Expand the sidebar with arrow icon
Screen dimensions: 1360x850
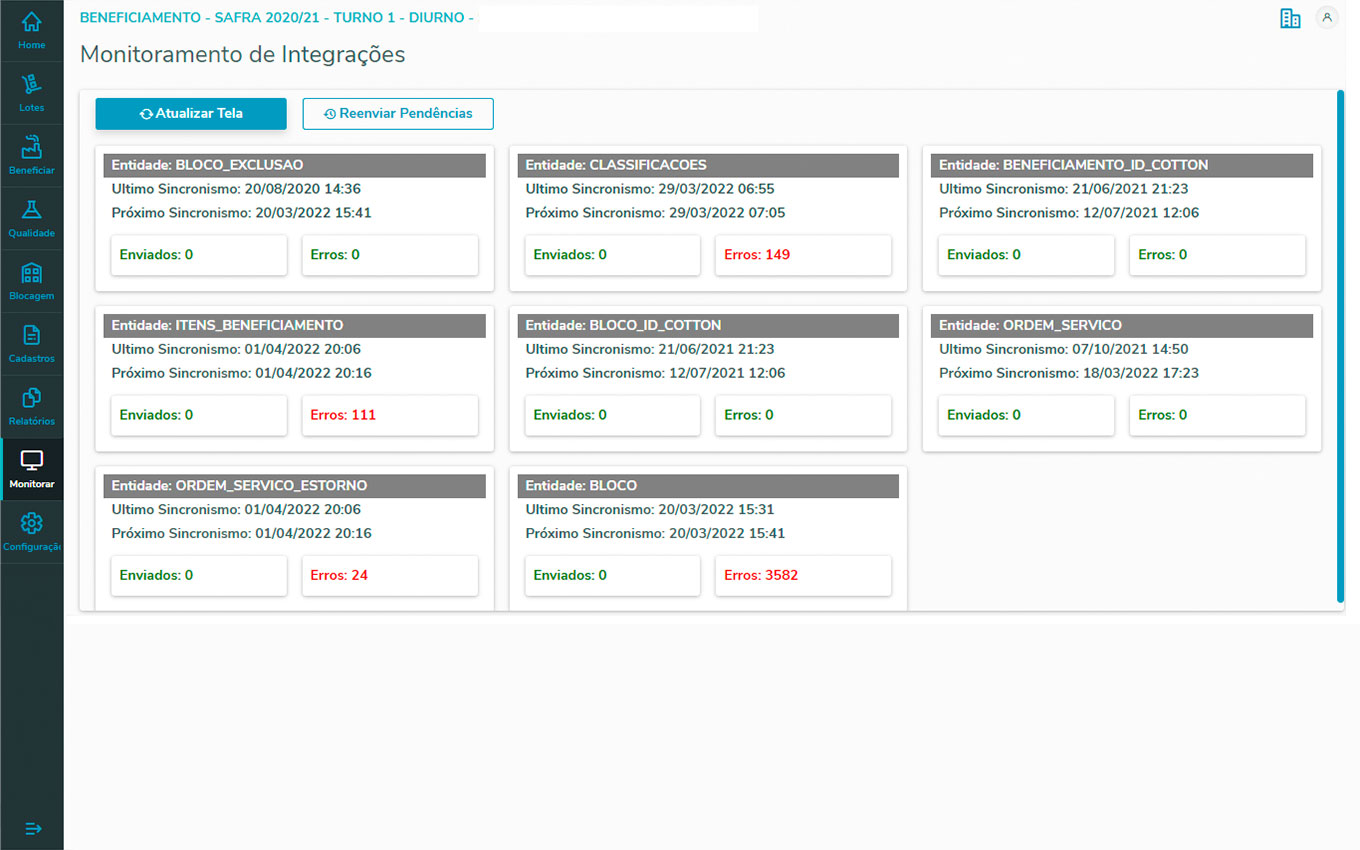33,828
